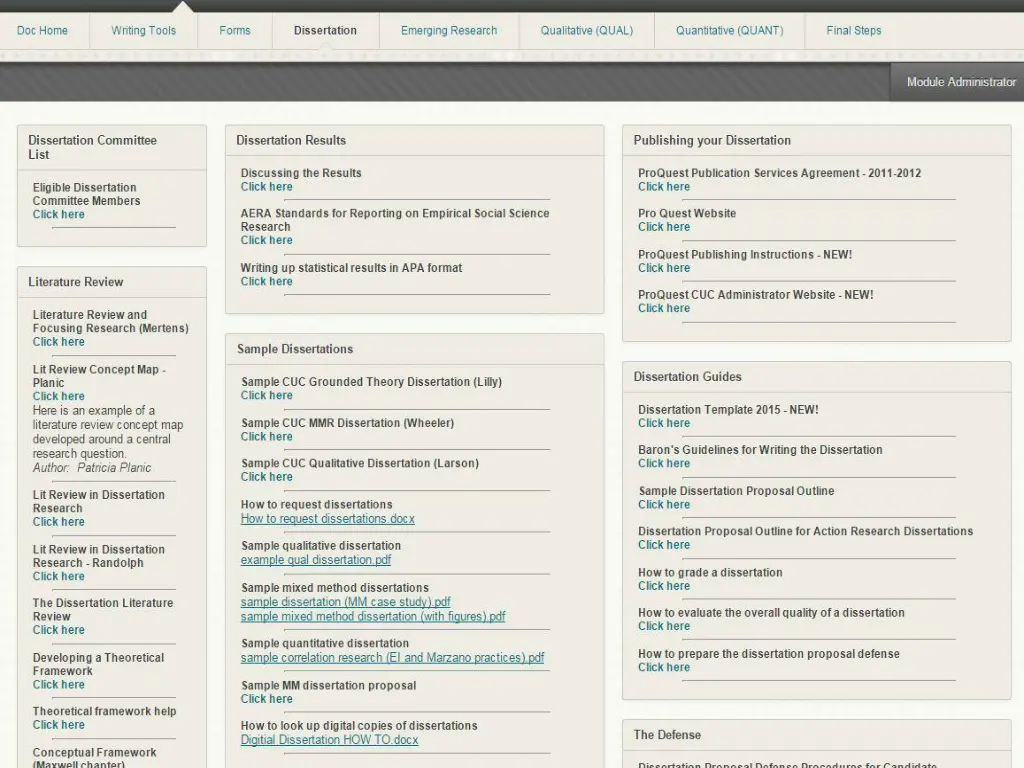This screenshot has width=1024, height=768.
Task: Click the Literature Review panel heading
Action: [76, 282]
